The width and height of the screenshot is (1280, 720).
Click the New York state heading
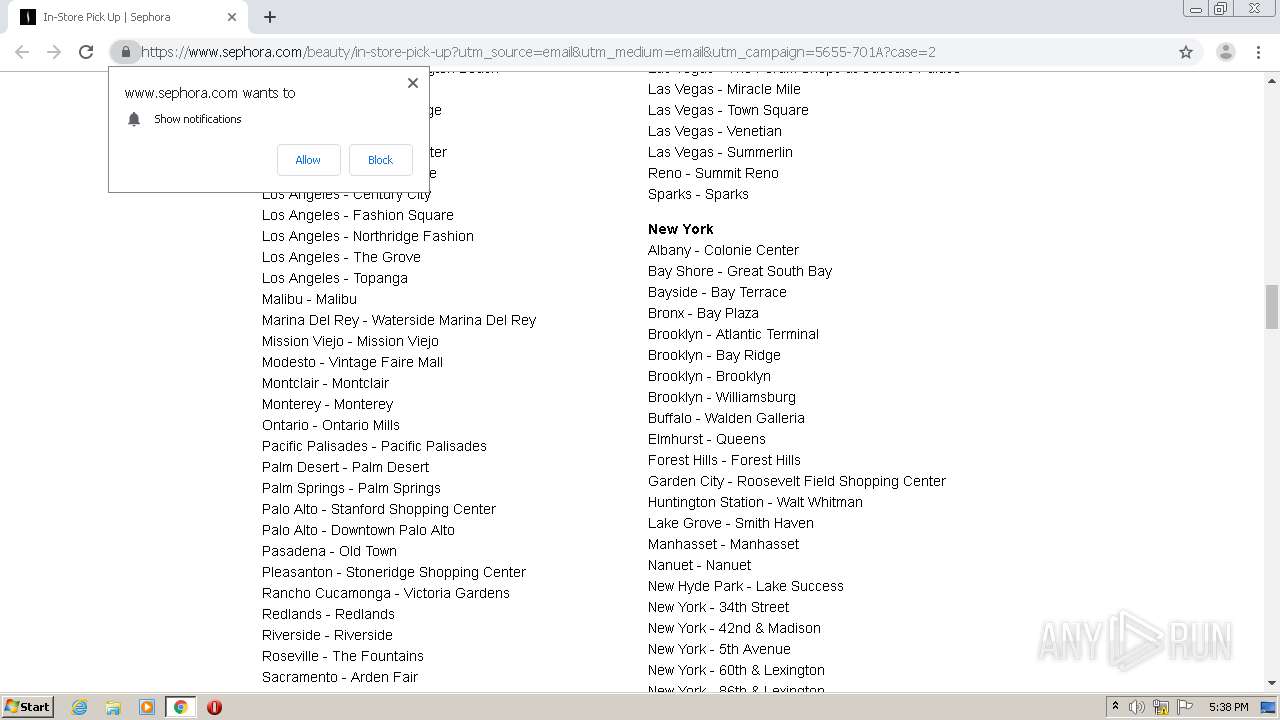(680, 229)
